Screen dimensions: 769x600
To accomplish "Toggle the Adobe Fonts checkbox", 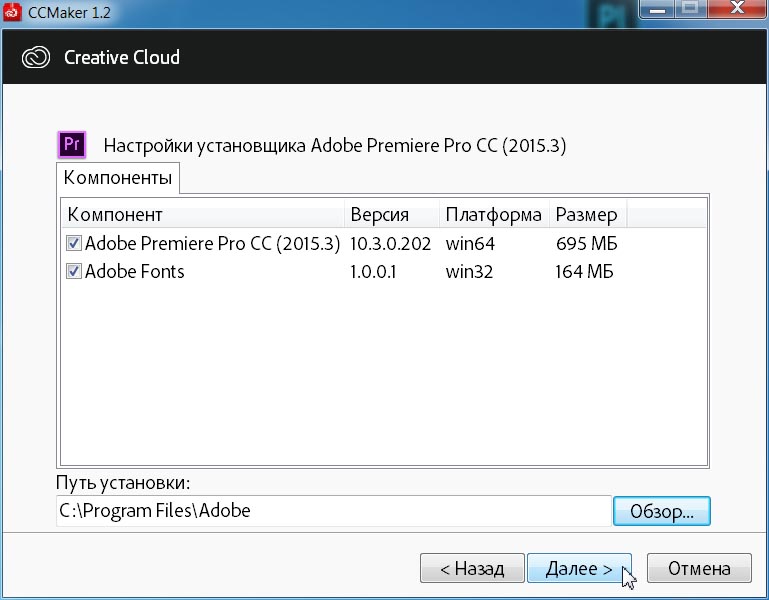I will pos(73,272).
